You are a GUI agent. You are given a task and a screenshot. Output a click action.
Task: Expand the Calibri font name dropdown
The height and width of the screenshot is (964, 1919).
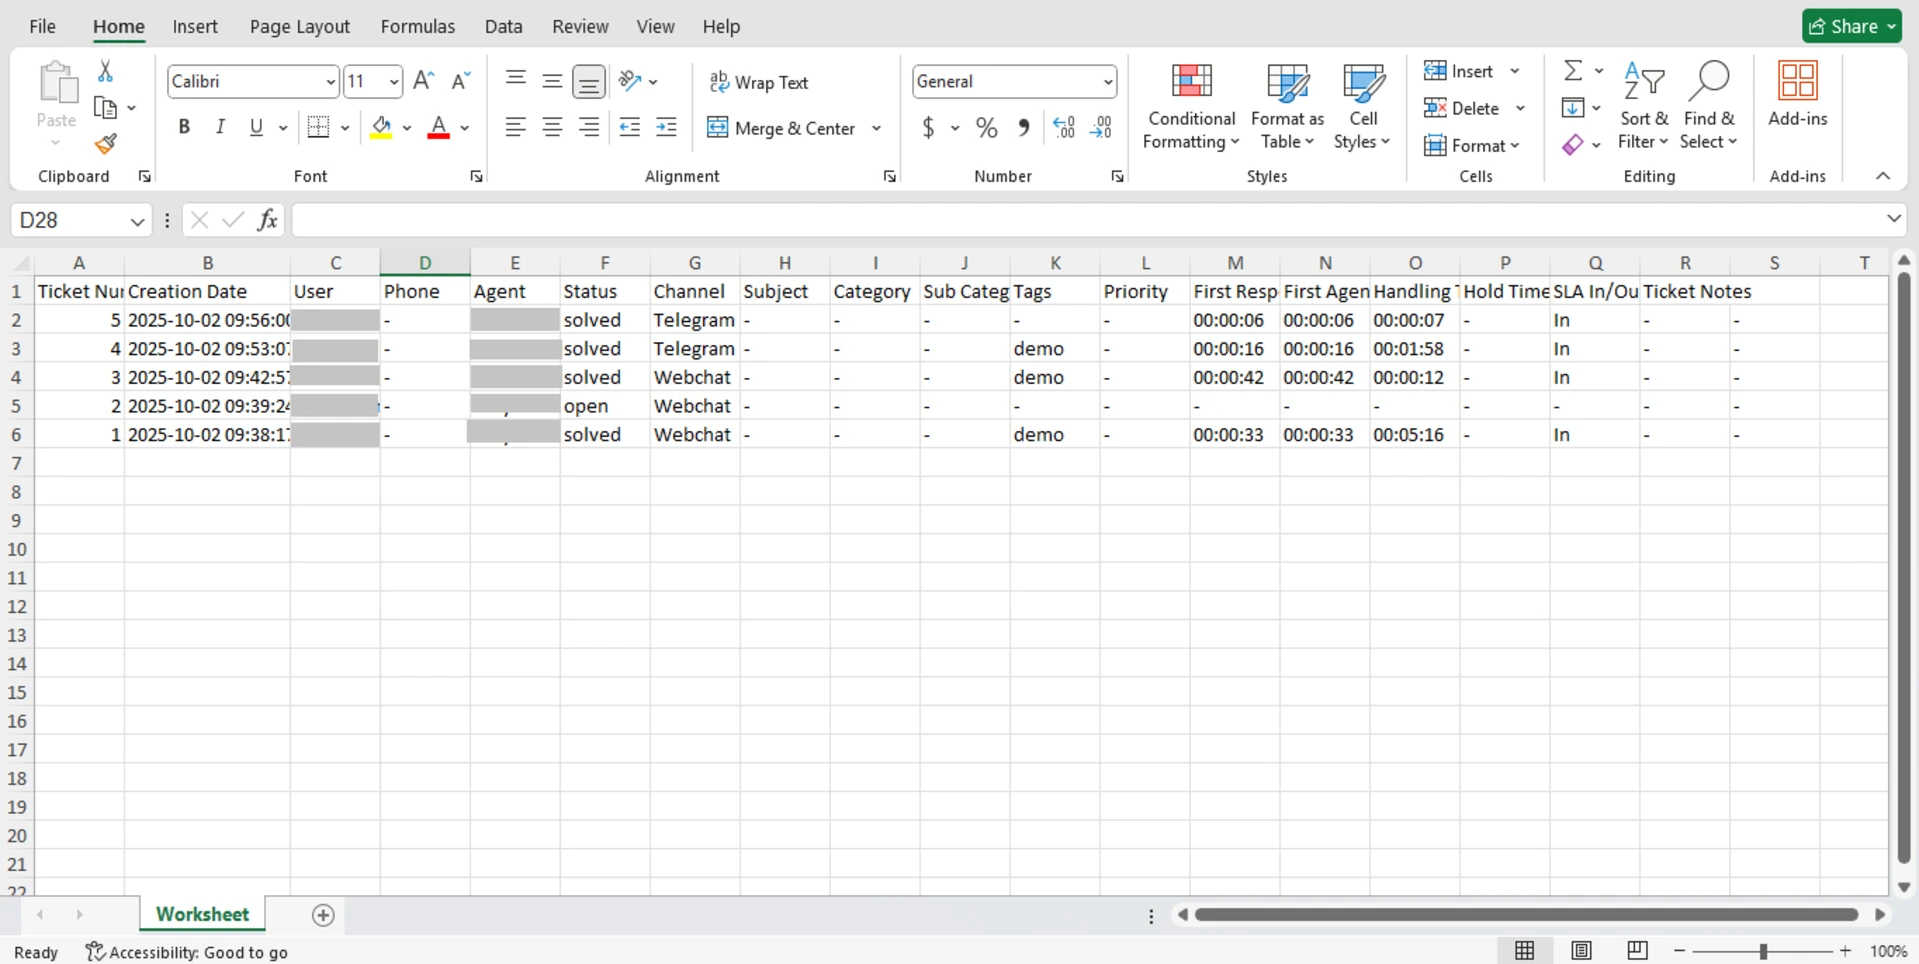click(x=330, y=82)
